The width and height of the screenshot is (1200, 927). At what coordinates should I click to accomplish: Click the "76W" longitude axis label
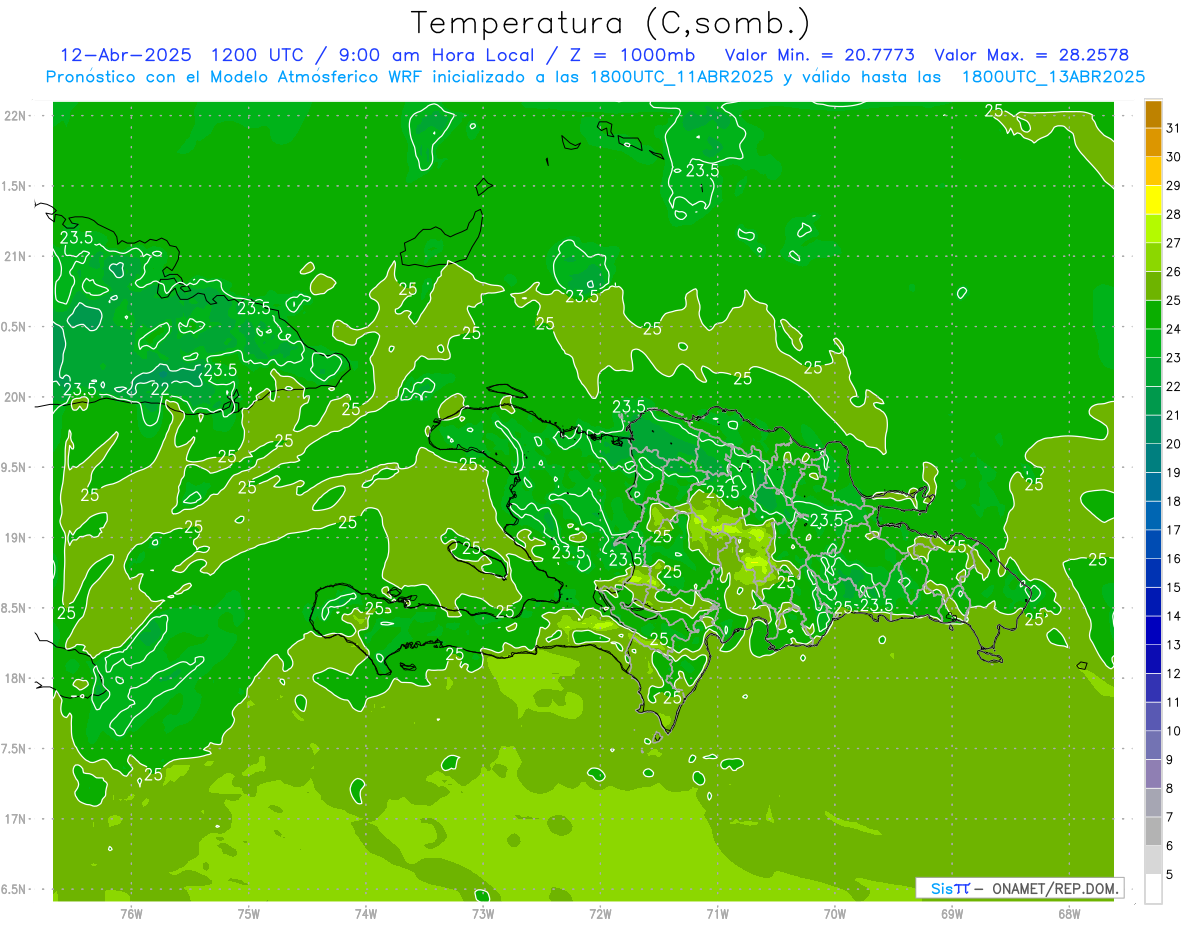[x=131, y=913]
